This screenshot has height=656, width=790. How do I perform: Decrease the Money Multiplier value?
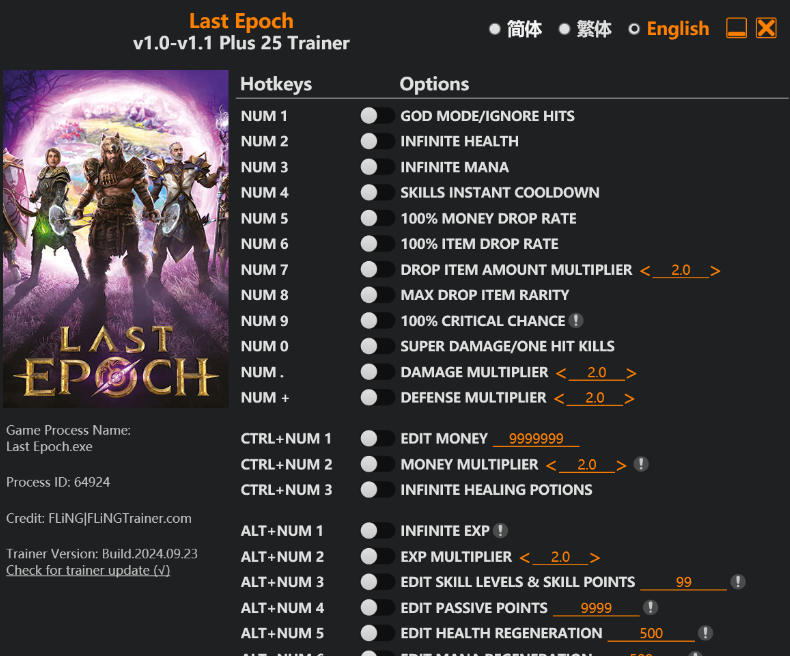click(x=551, y=466)
